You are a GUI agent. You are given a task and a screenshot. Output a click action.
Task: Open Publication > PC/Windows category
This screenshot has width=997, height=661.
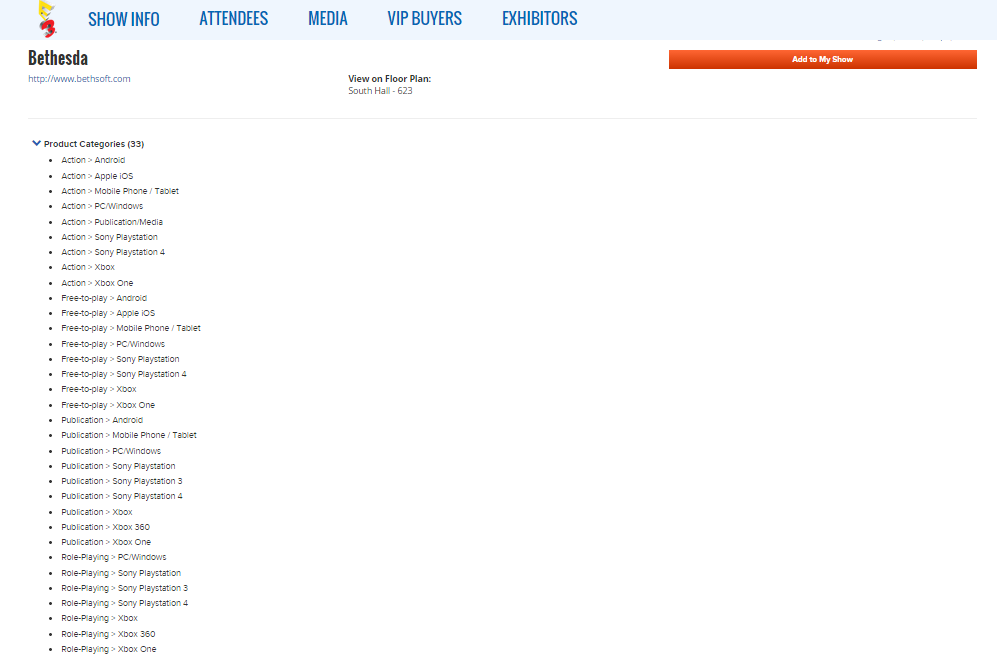point(110,451)
